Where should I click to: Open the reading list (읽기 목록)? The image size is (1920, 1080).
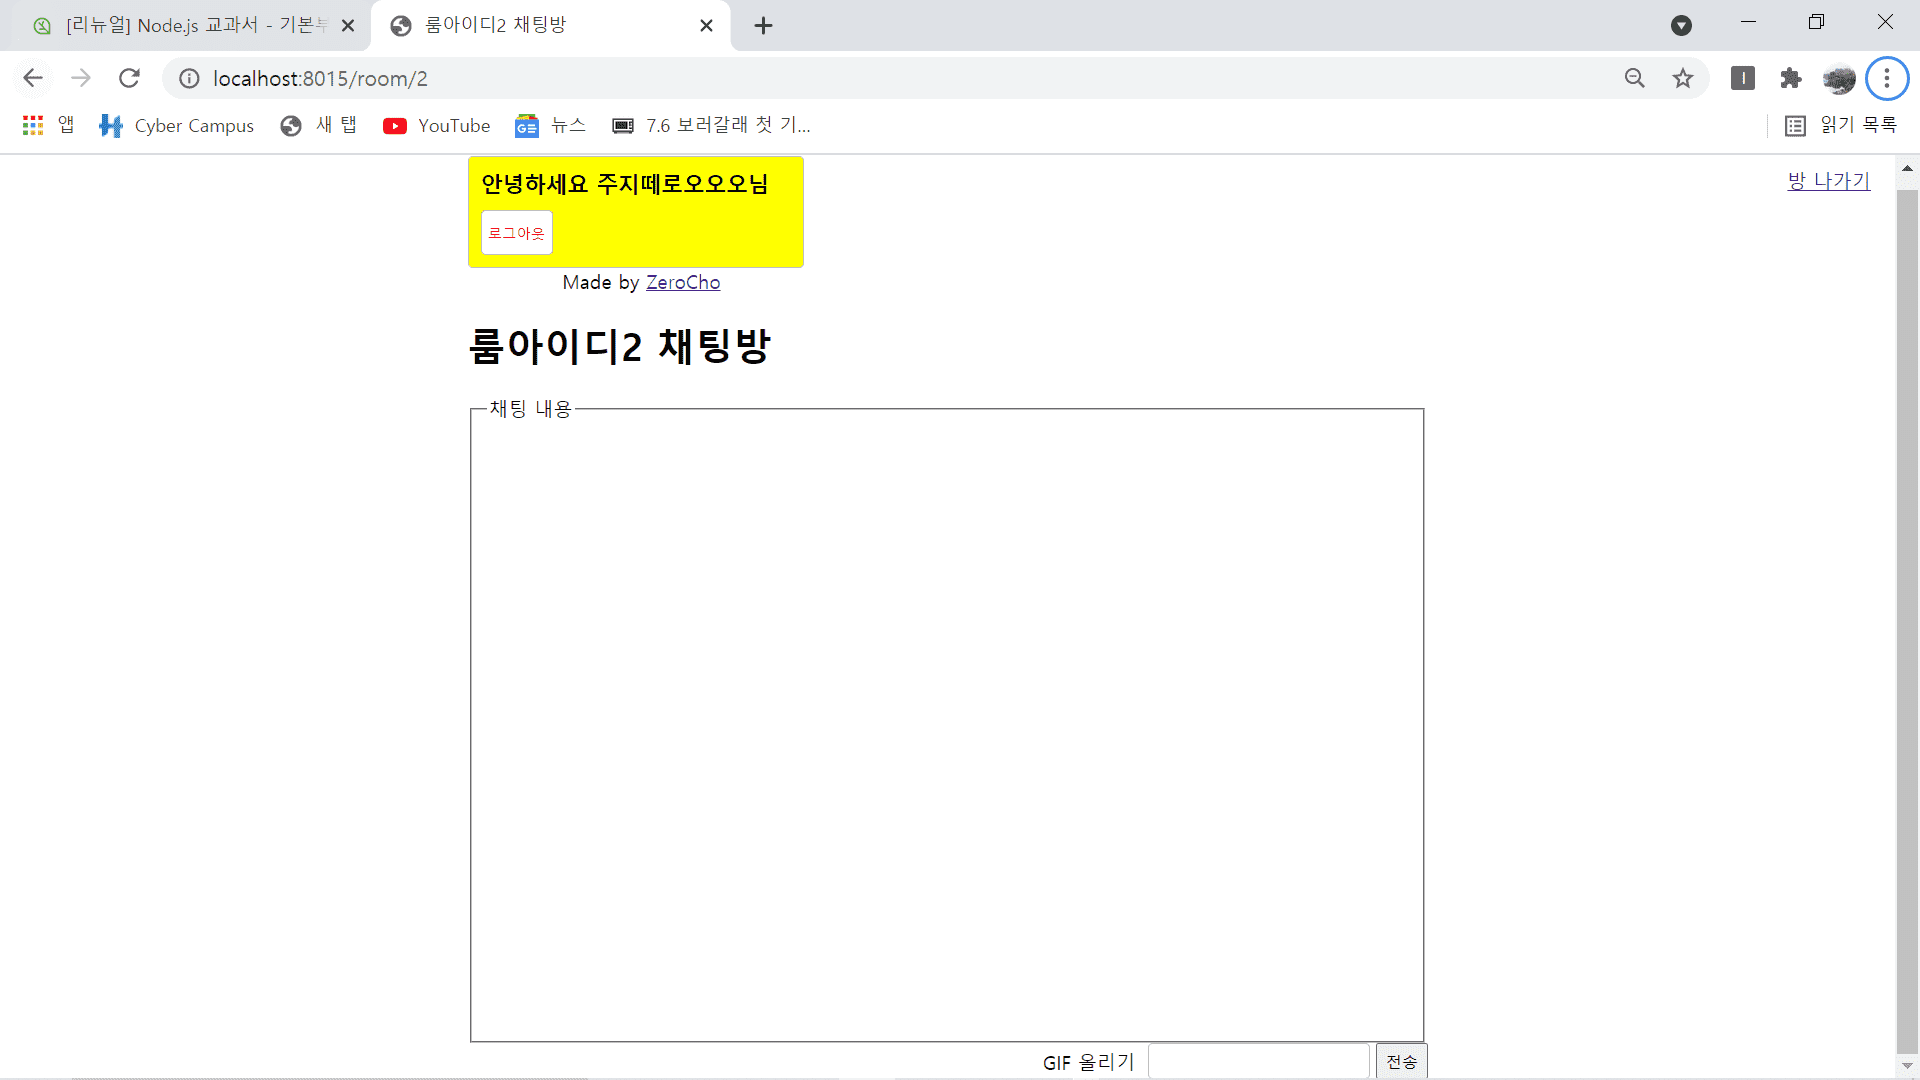point(1841,125)
